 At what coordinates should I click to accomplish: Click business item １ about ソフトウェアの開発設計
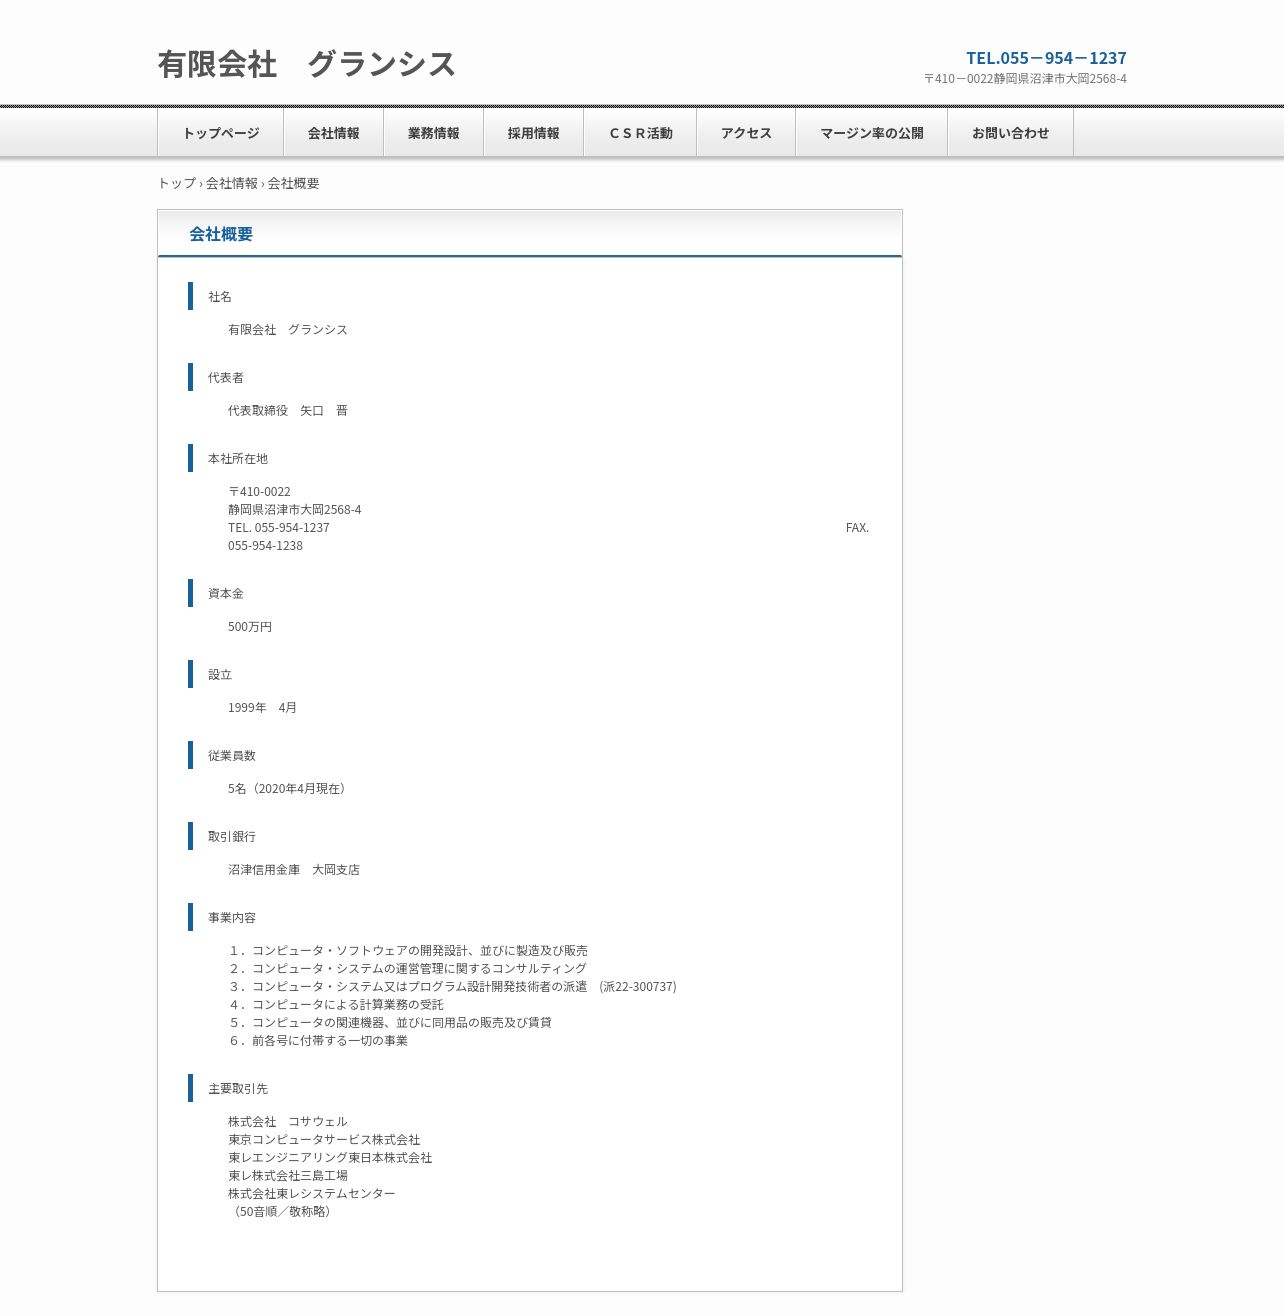[x=408, y=951]
